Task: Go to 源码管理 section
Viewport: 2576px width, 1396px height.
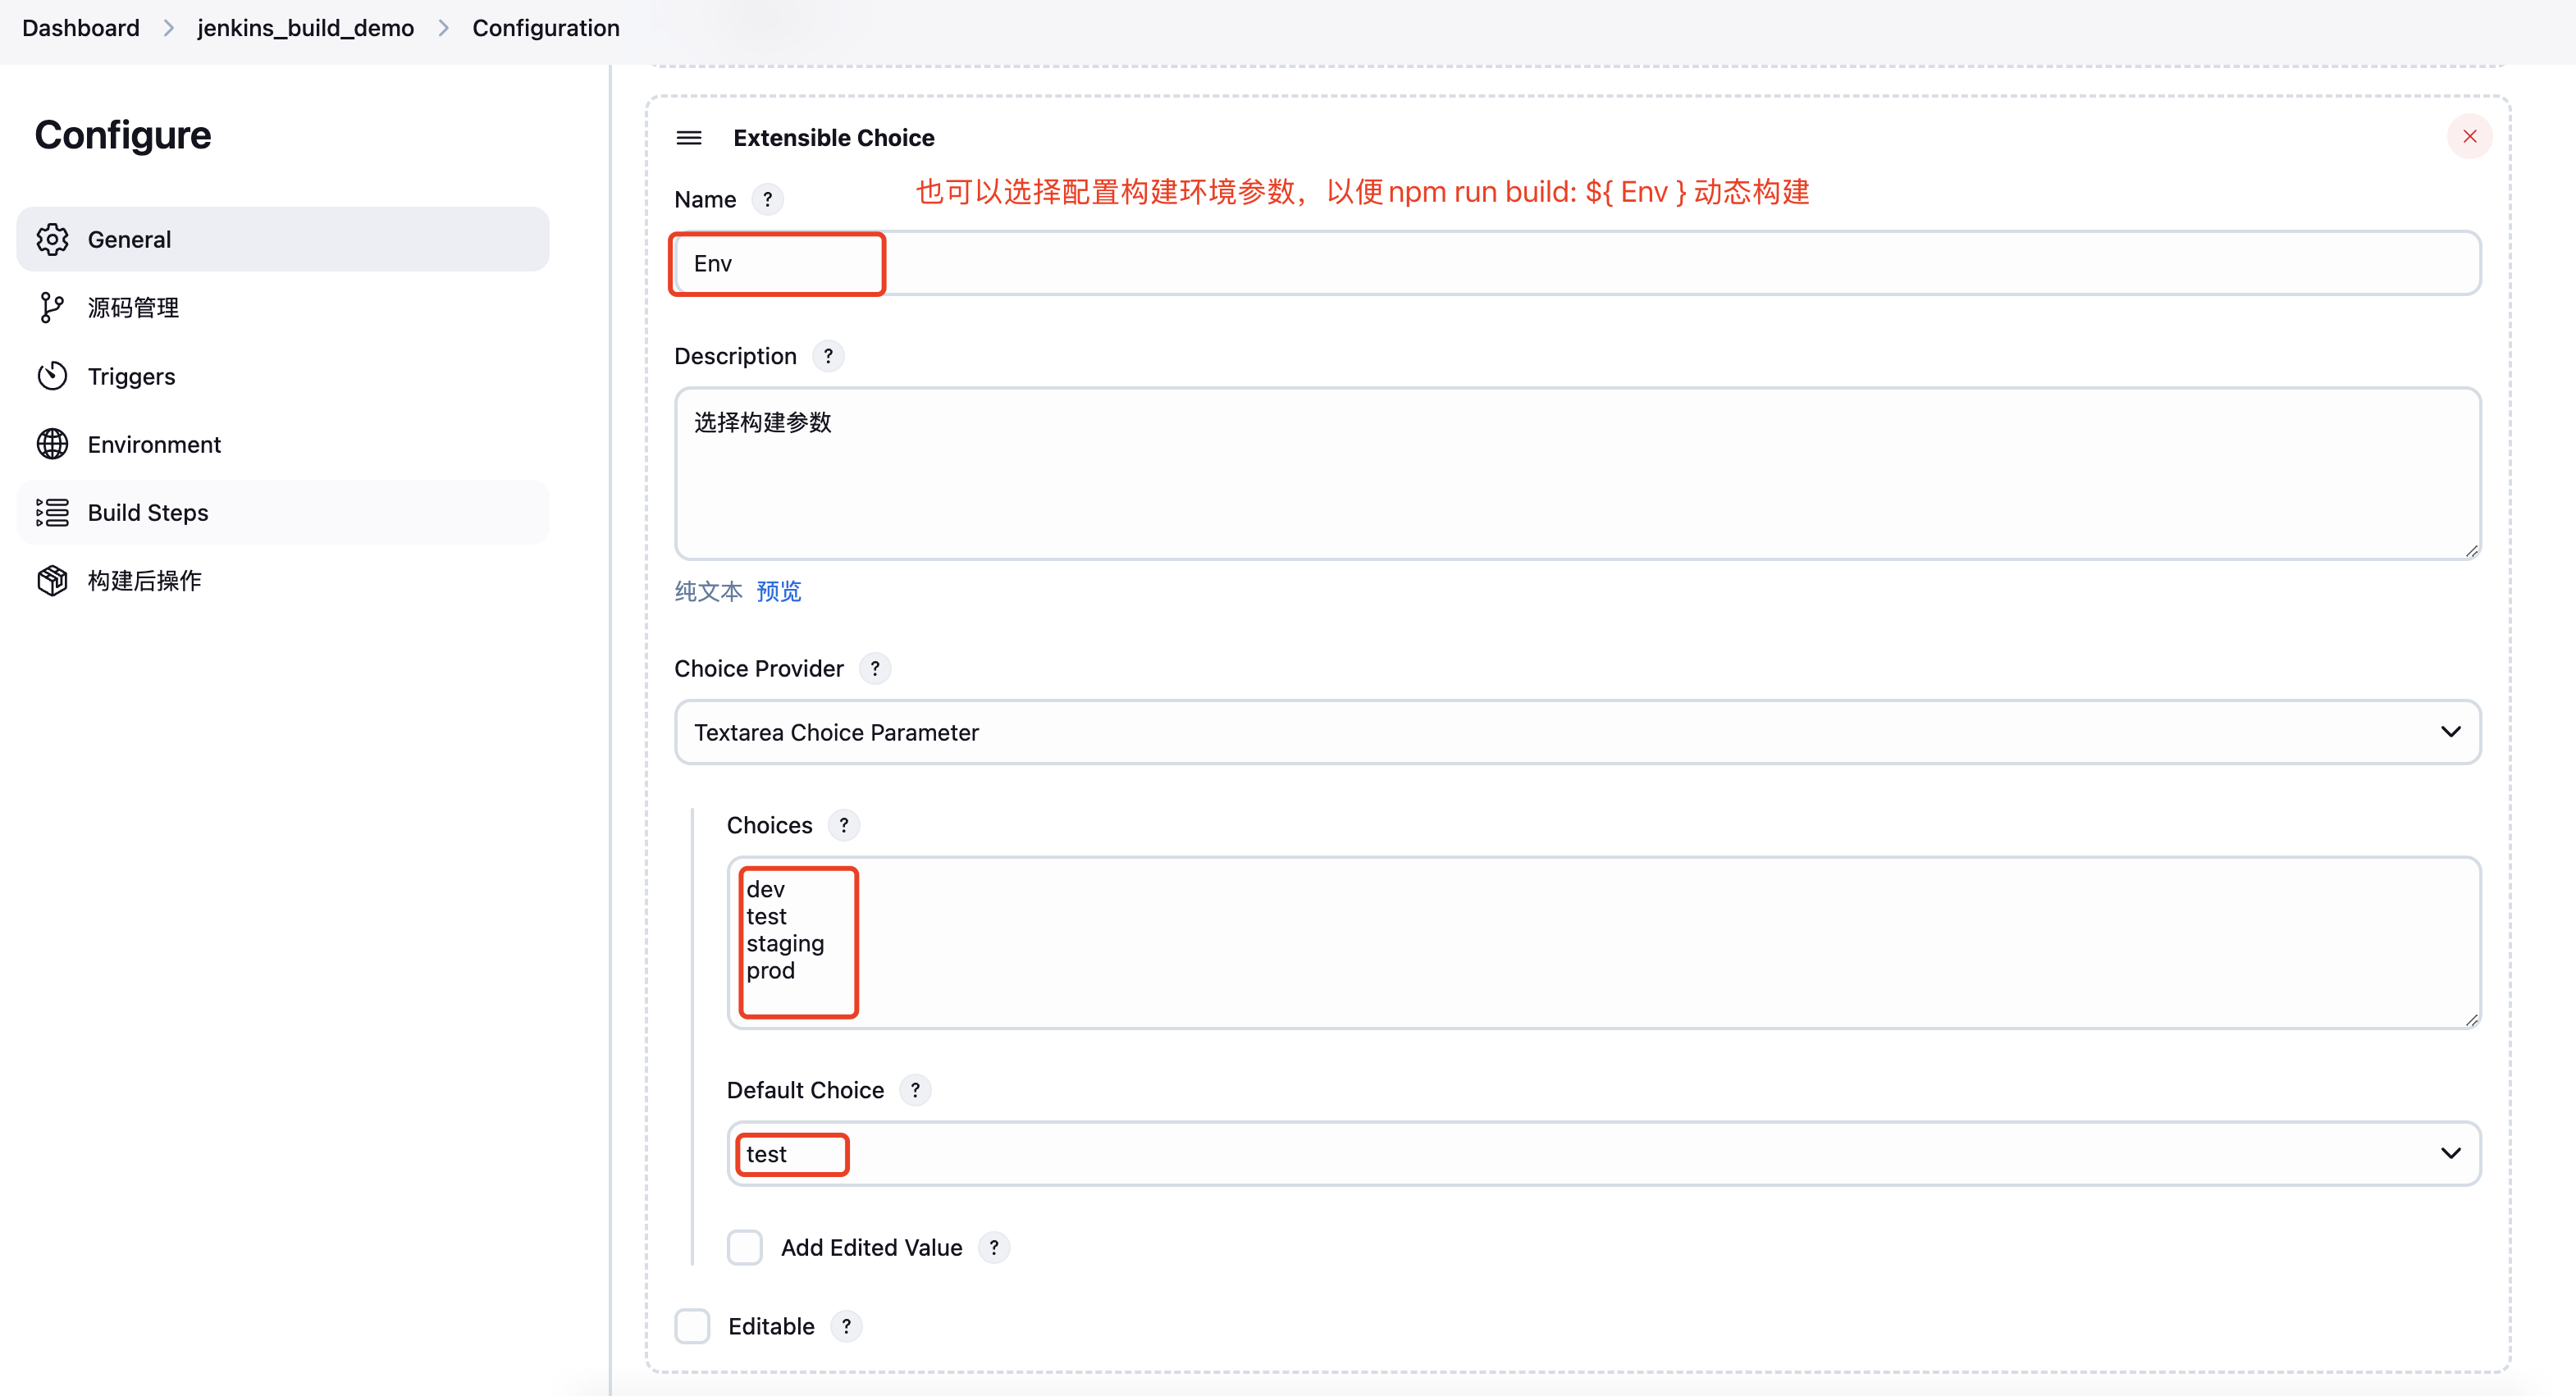Action: (x=283, y=307)
